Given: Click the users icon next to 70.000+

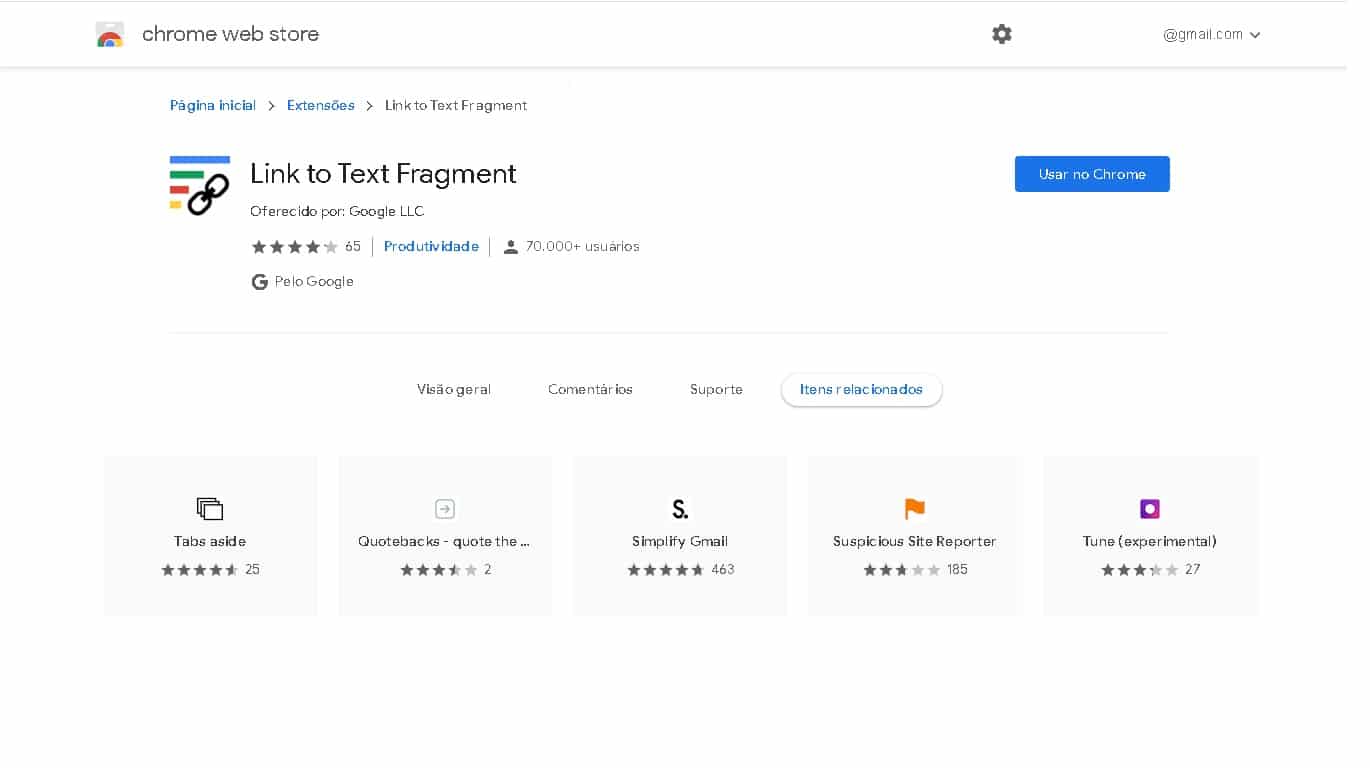Looking at the screenshot, I should pos(511,246).
